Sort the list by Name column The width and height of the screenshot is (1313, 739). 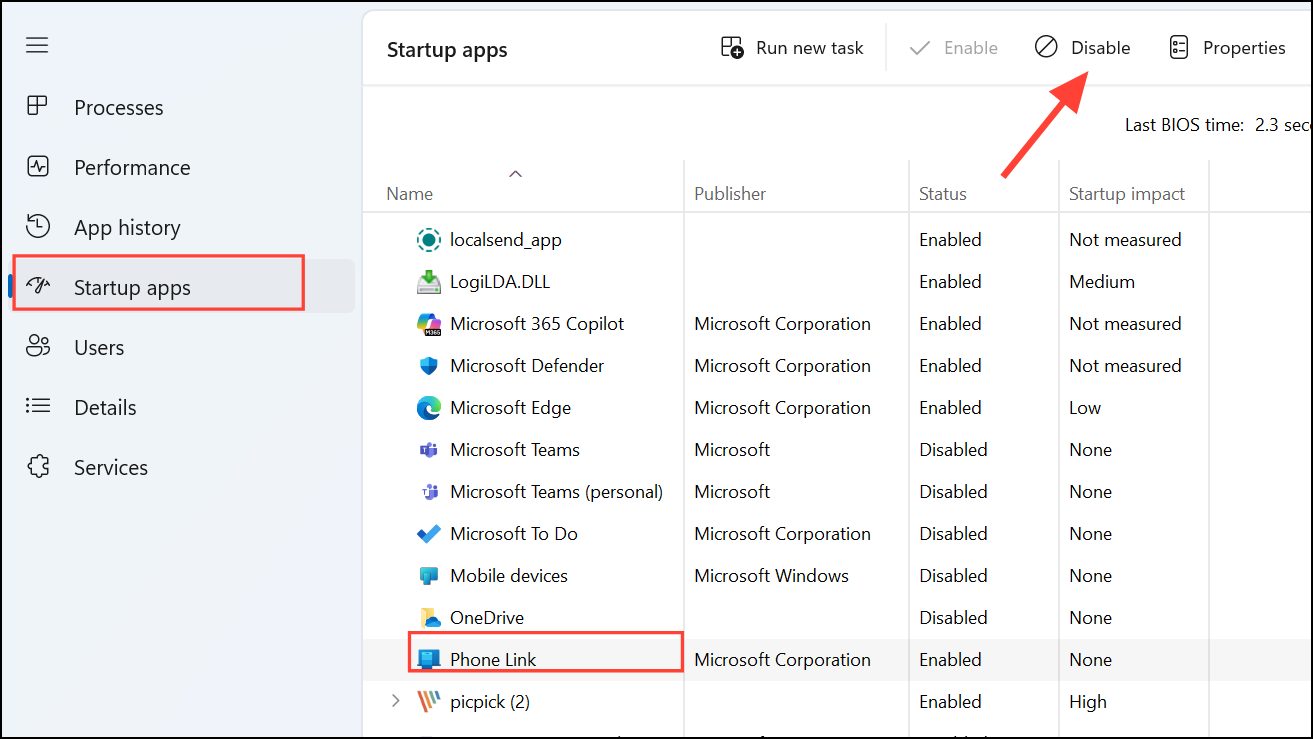pos(410,194)
